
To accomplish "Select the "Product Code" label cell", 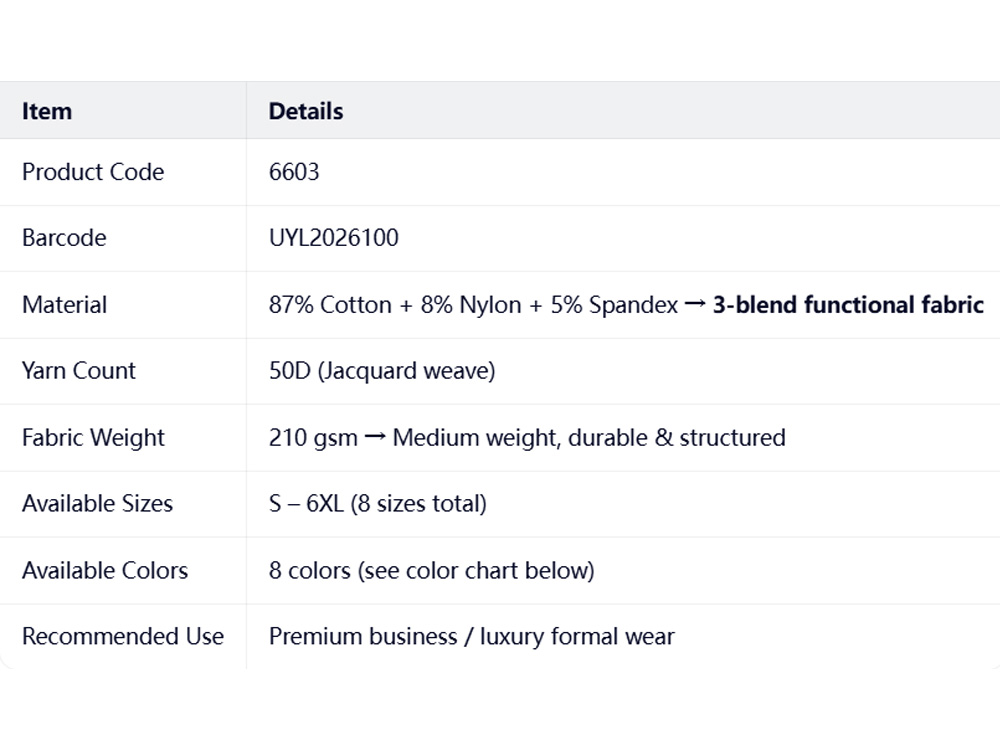I will point(93,172).
